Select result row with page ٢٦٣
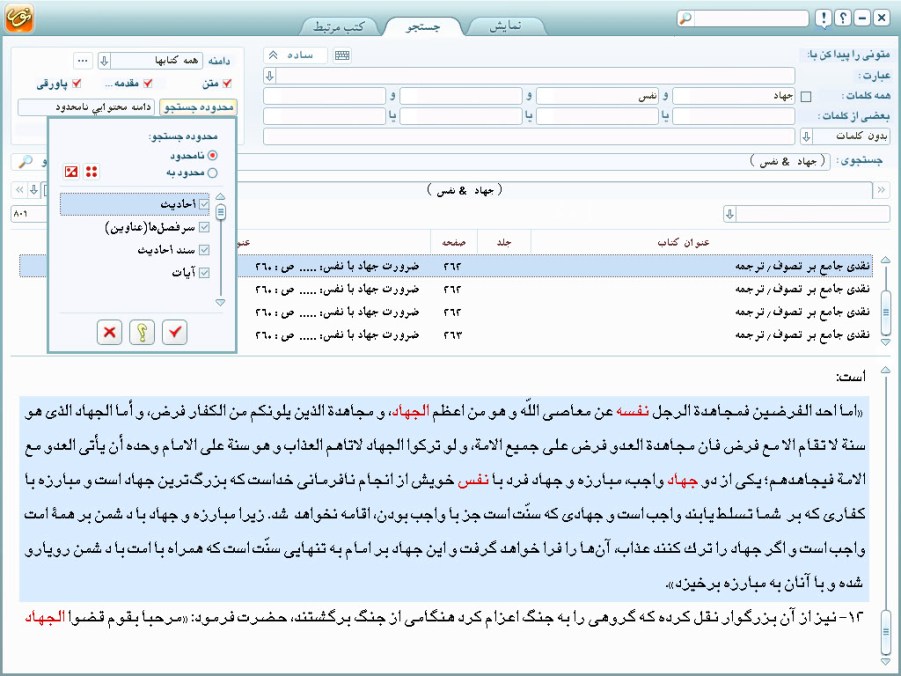Viewport: 901px width, 676px height. (x=446, y=335)
